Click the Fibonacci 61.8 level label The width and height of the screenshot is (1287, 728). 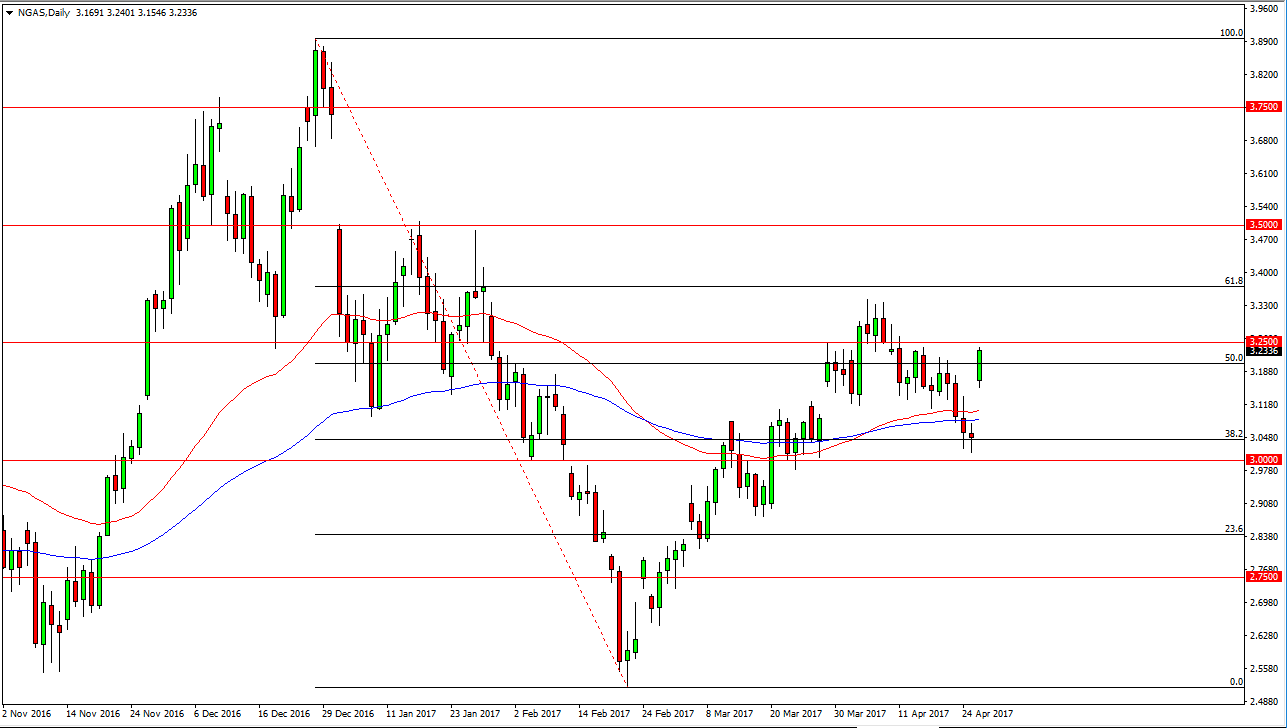click(1233, 281)
